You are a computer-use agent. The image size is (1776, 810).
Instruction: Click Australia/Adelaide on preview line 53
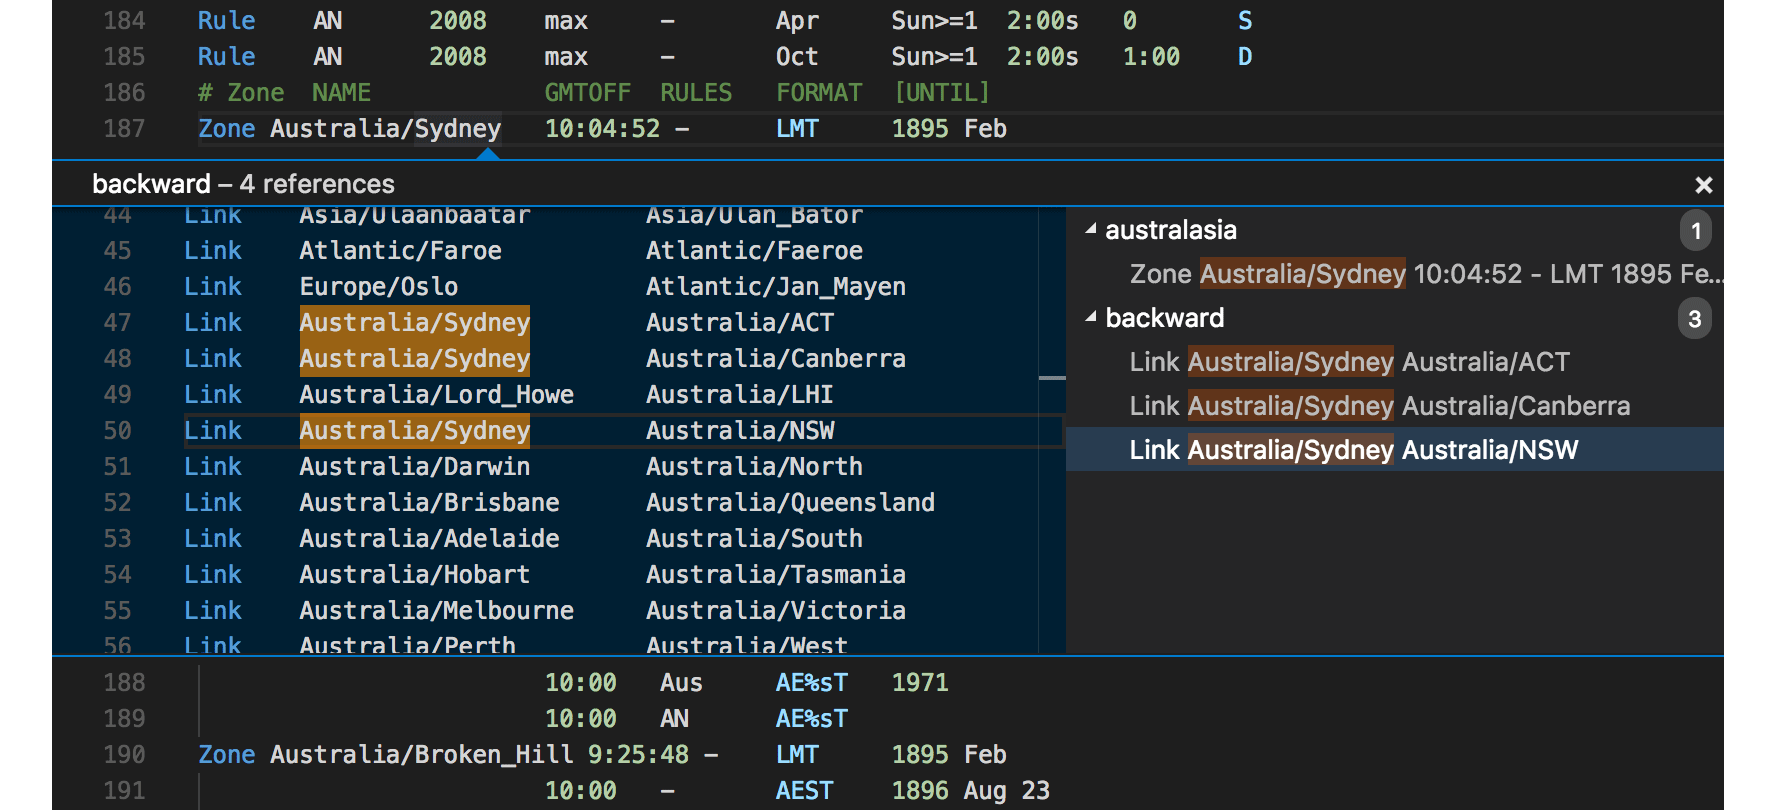(x=429, y=539)
